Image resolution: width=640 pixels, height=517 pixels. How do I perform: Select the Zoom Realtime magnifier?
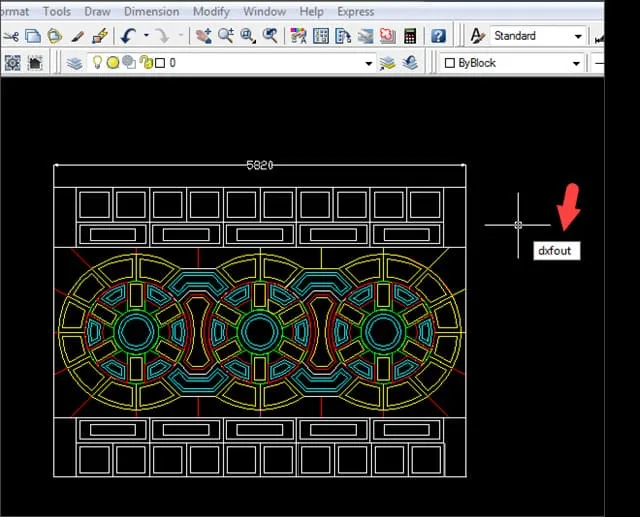coord(226,36)
